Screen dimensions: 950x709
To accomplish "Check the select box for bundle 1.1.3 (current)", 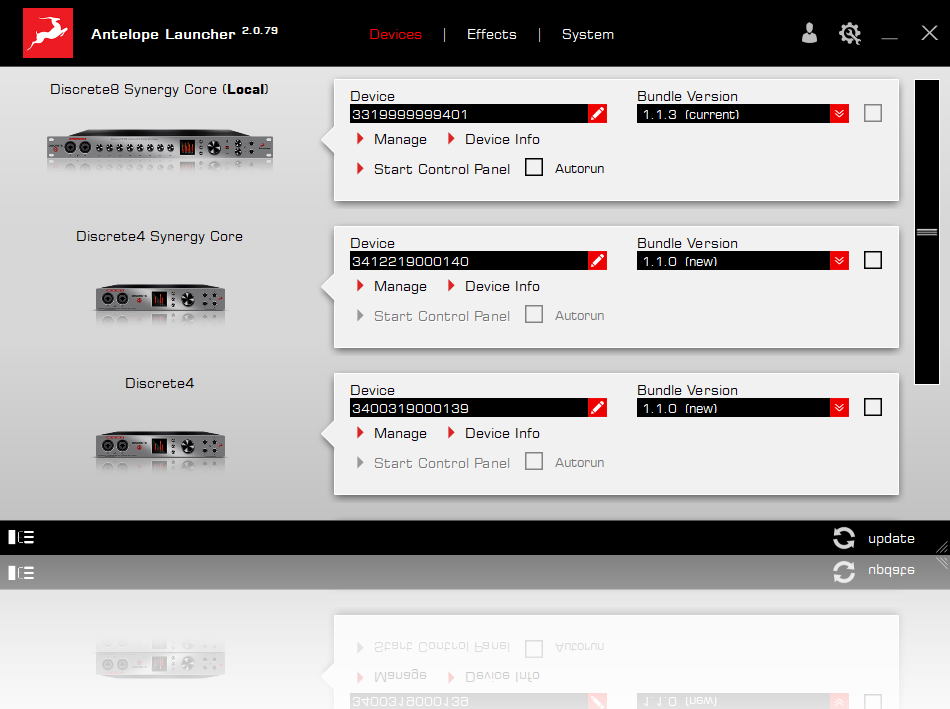I will click(x=872, y=113).
